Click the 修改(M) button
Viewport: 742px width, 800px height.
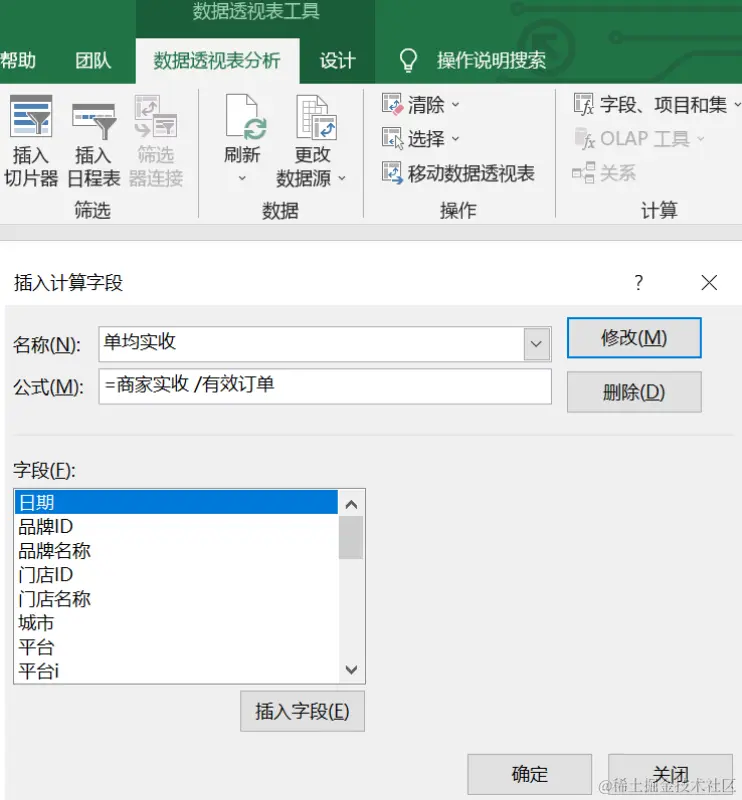tap(634, 338)
